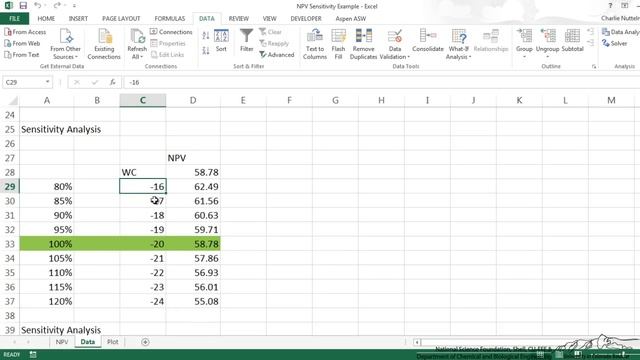Image resolution: width=640 pixels, height=360 pixels.
Task: Add a new sheet with plus button
Action: 145,342
